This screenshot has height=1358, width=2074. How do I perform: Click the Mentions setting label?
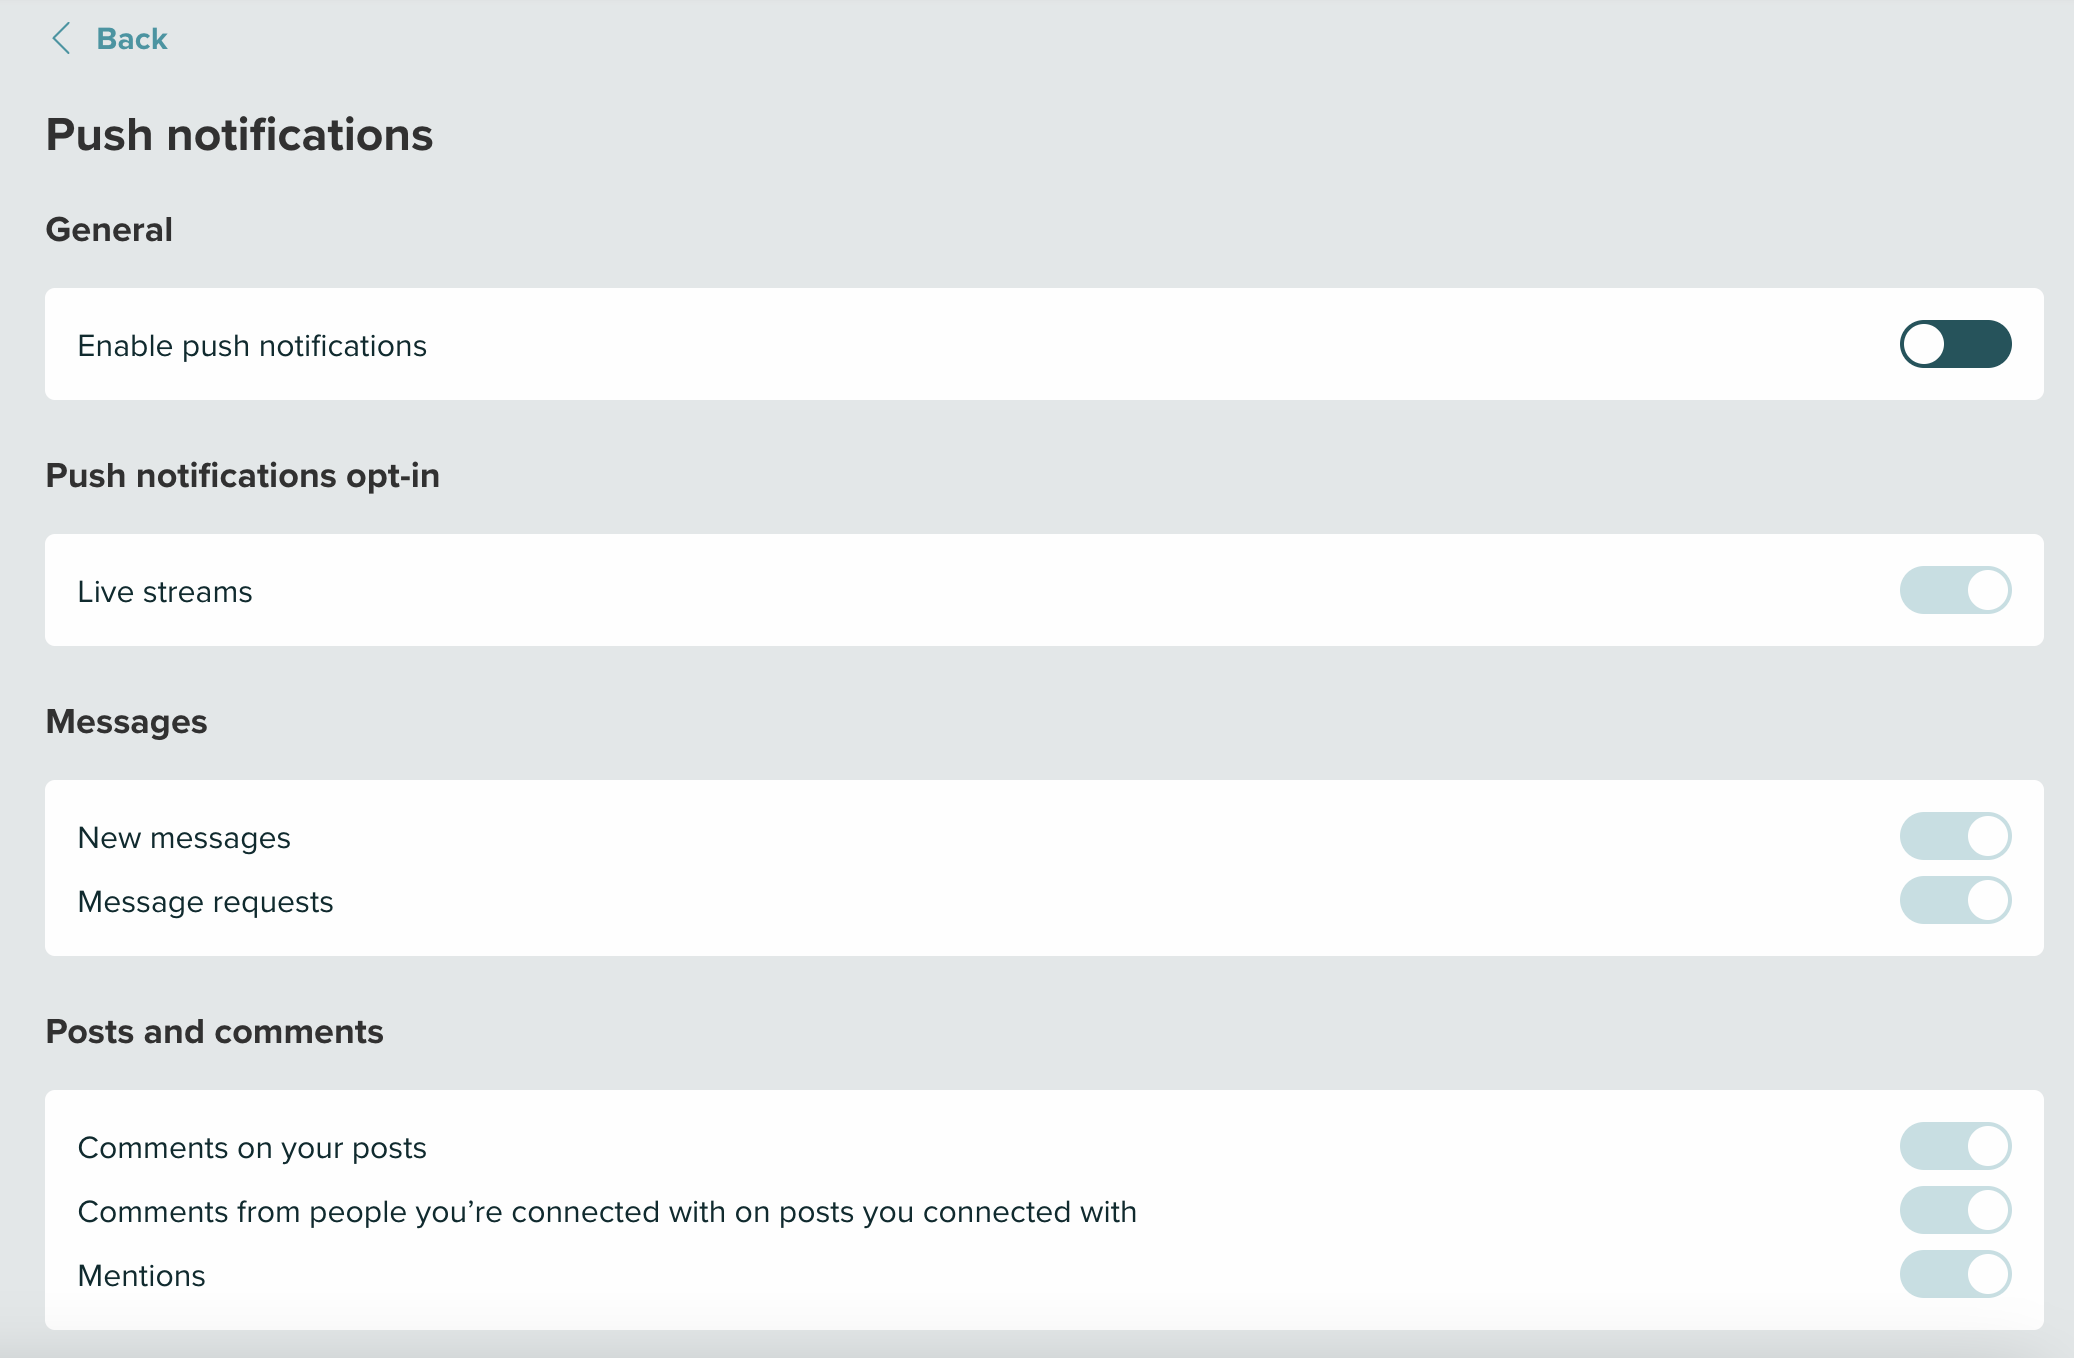pos(141,1274)
